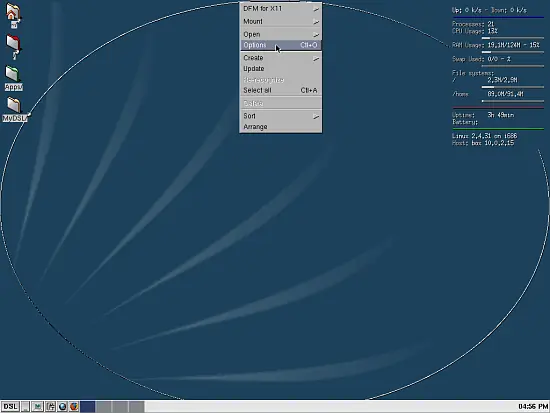Select Update from the context menu

(x=281, y=68)
